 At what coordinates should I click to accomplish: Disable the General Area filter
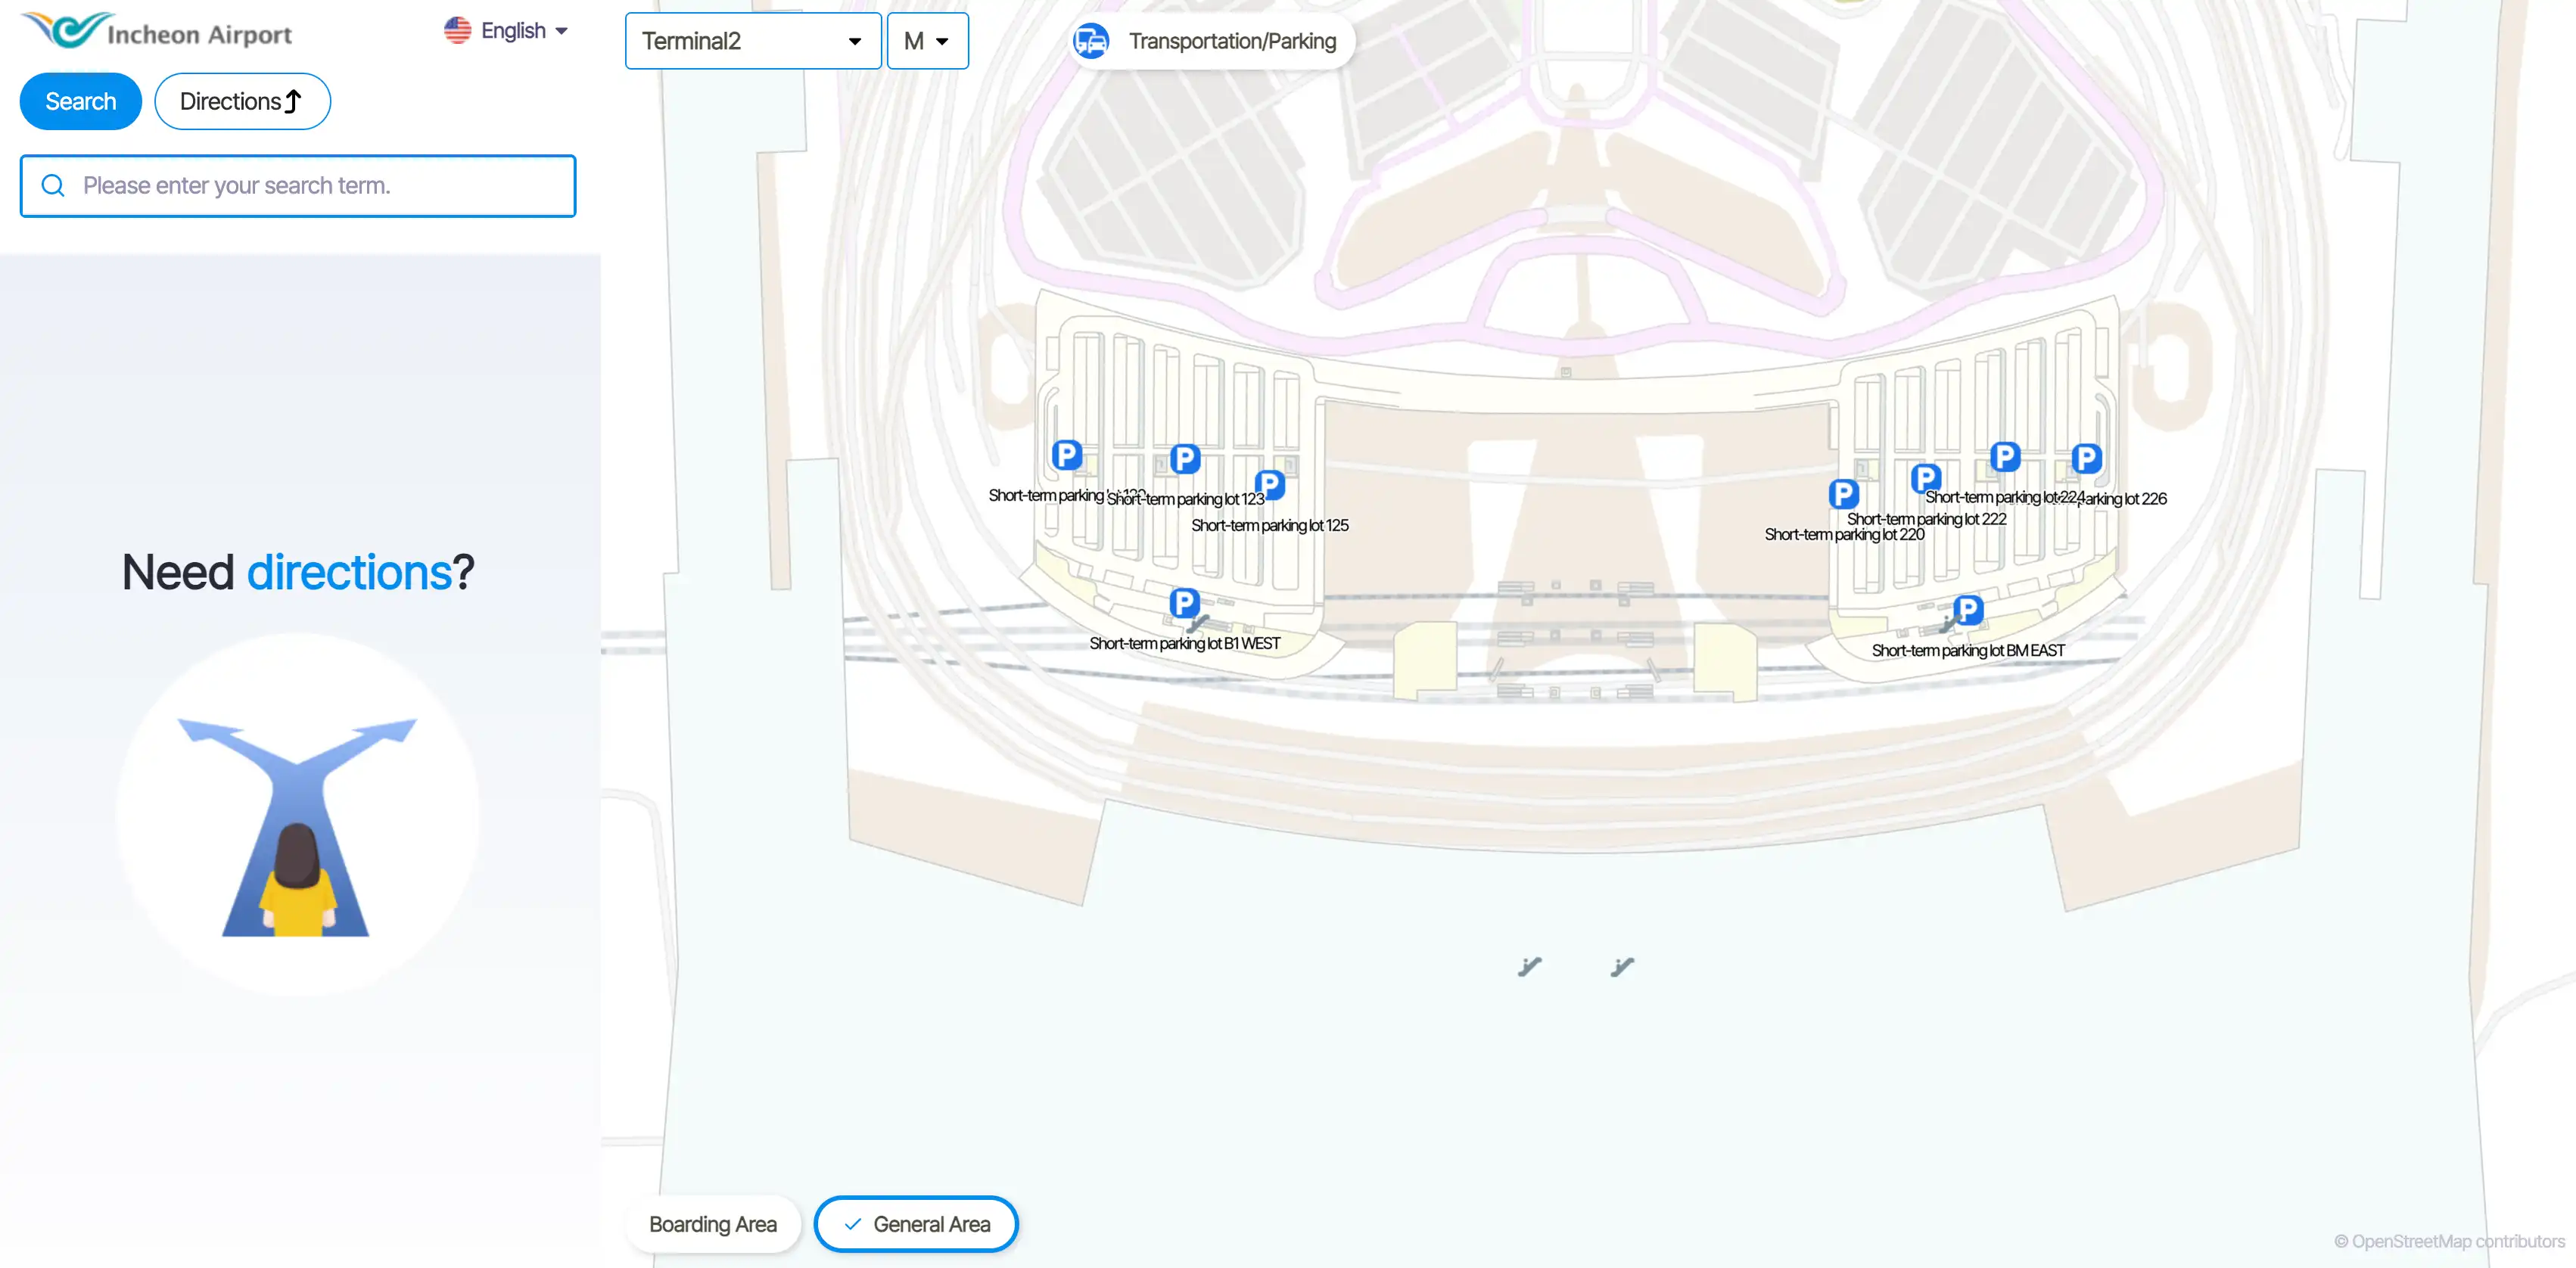(915, 1223)
